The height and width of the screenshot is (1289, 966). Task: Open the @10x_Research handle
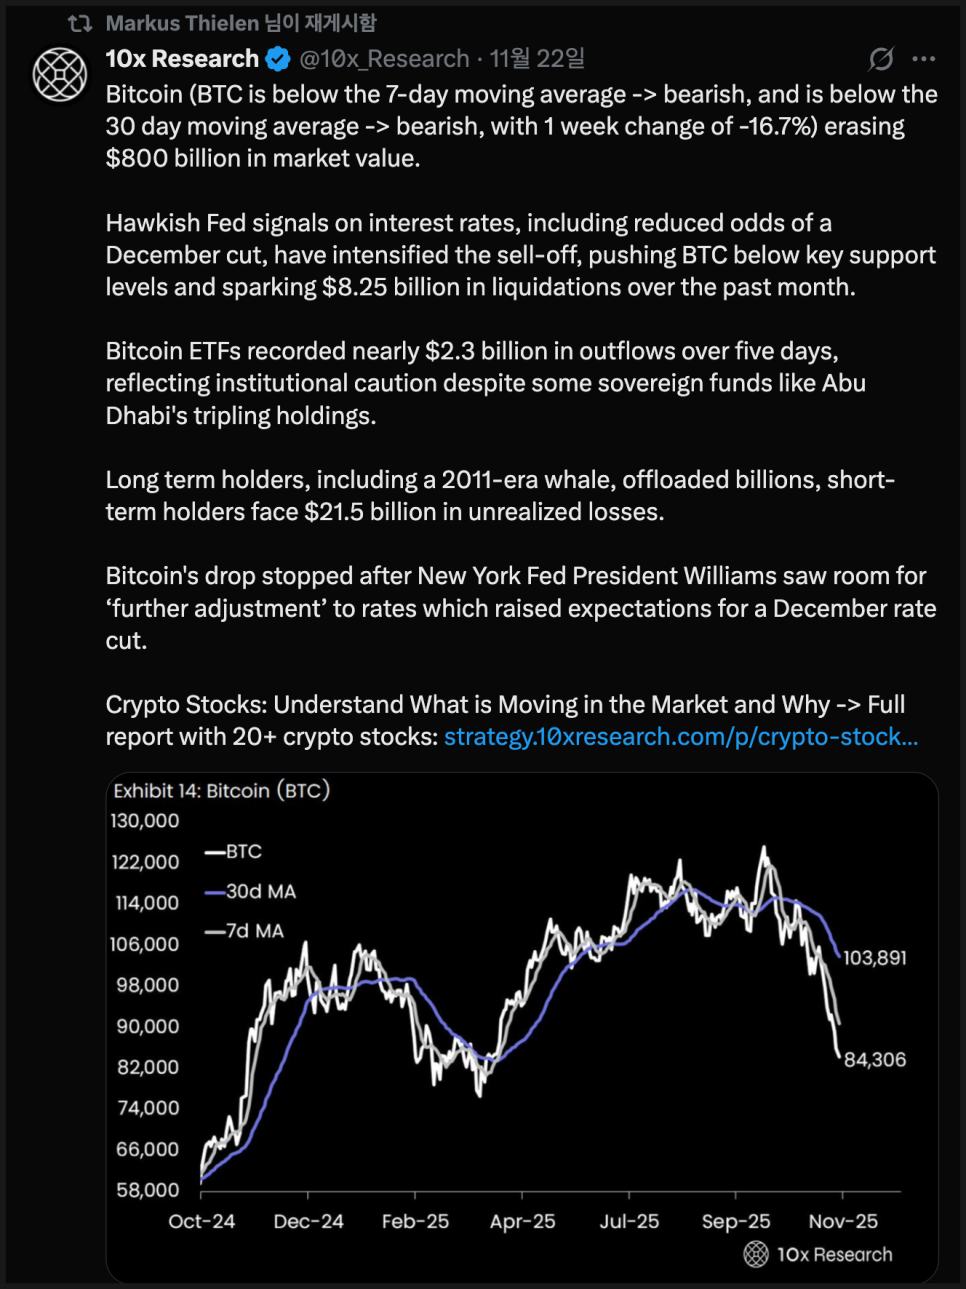tap(385, 59)
